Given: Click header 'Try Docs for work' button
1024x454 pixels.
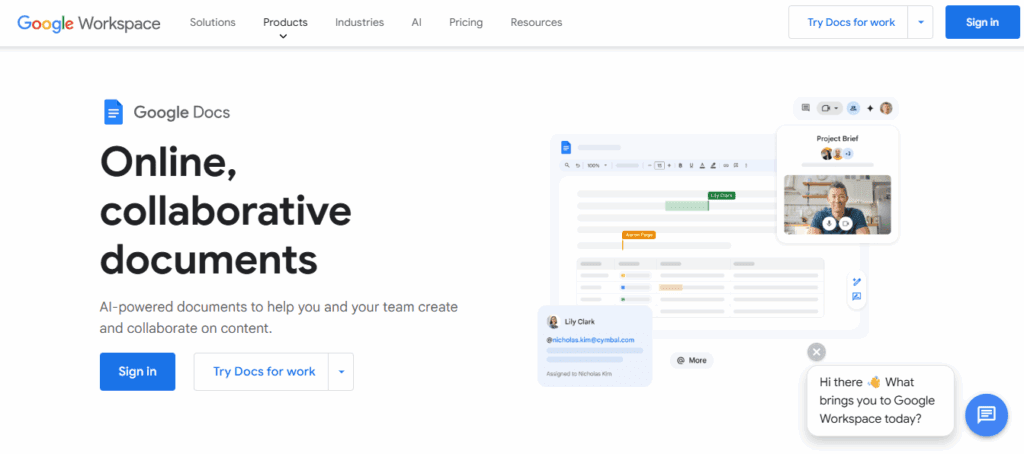Looking at the screenshot, I should pyautogui.click(x=851, y=22).
